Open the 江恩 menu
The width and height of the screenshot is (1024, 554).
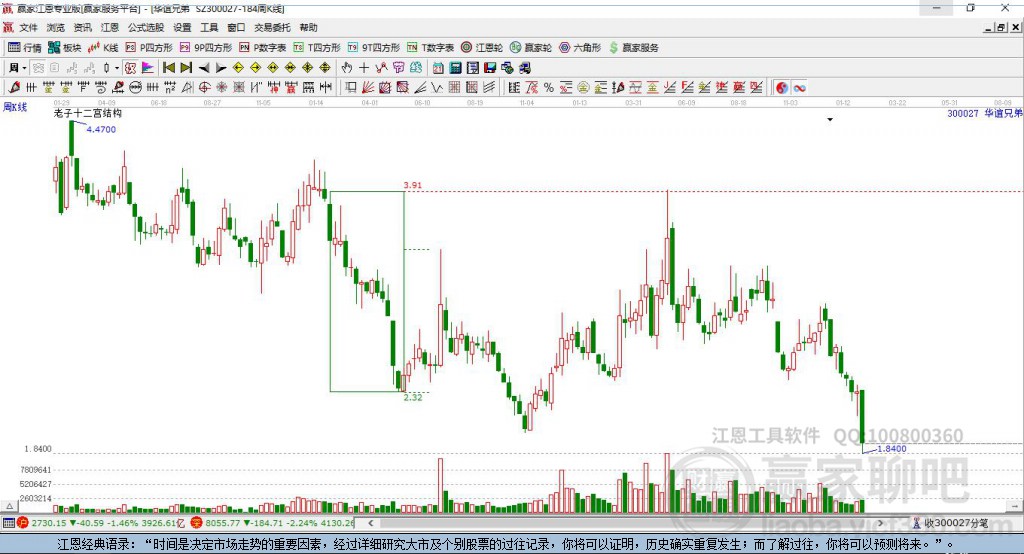pos(110,27)
